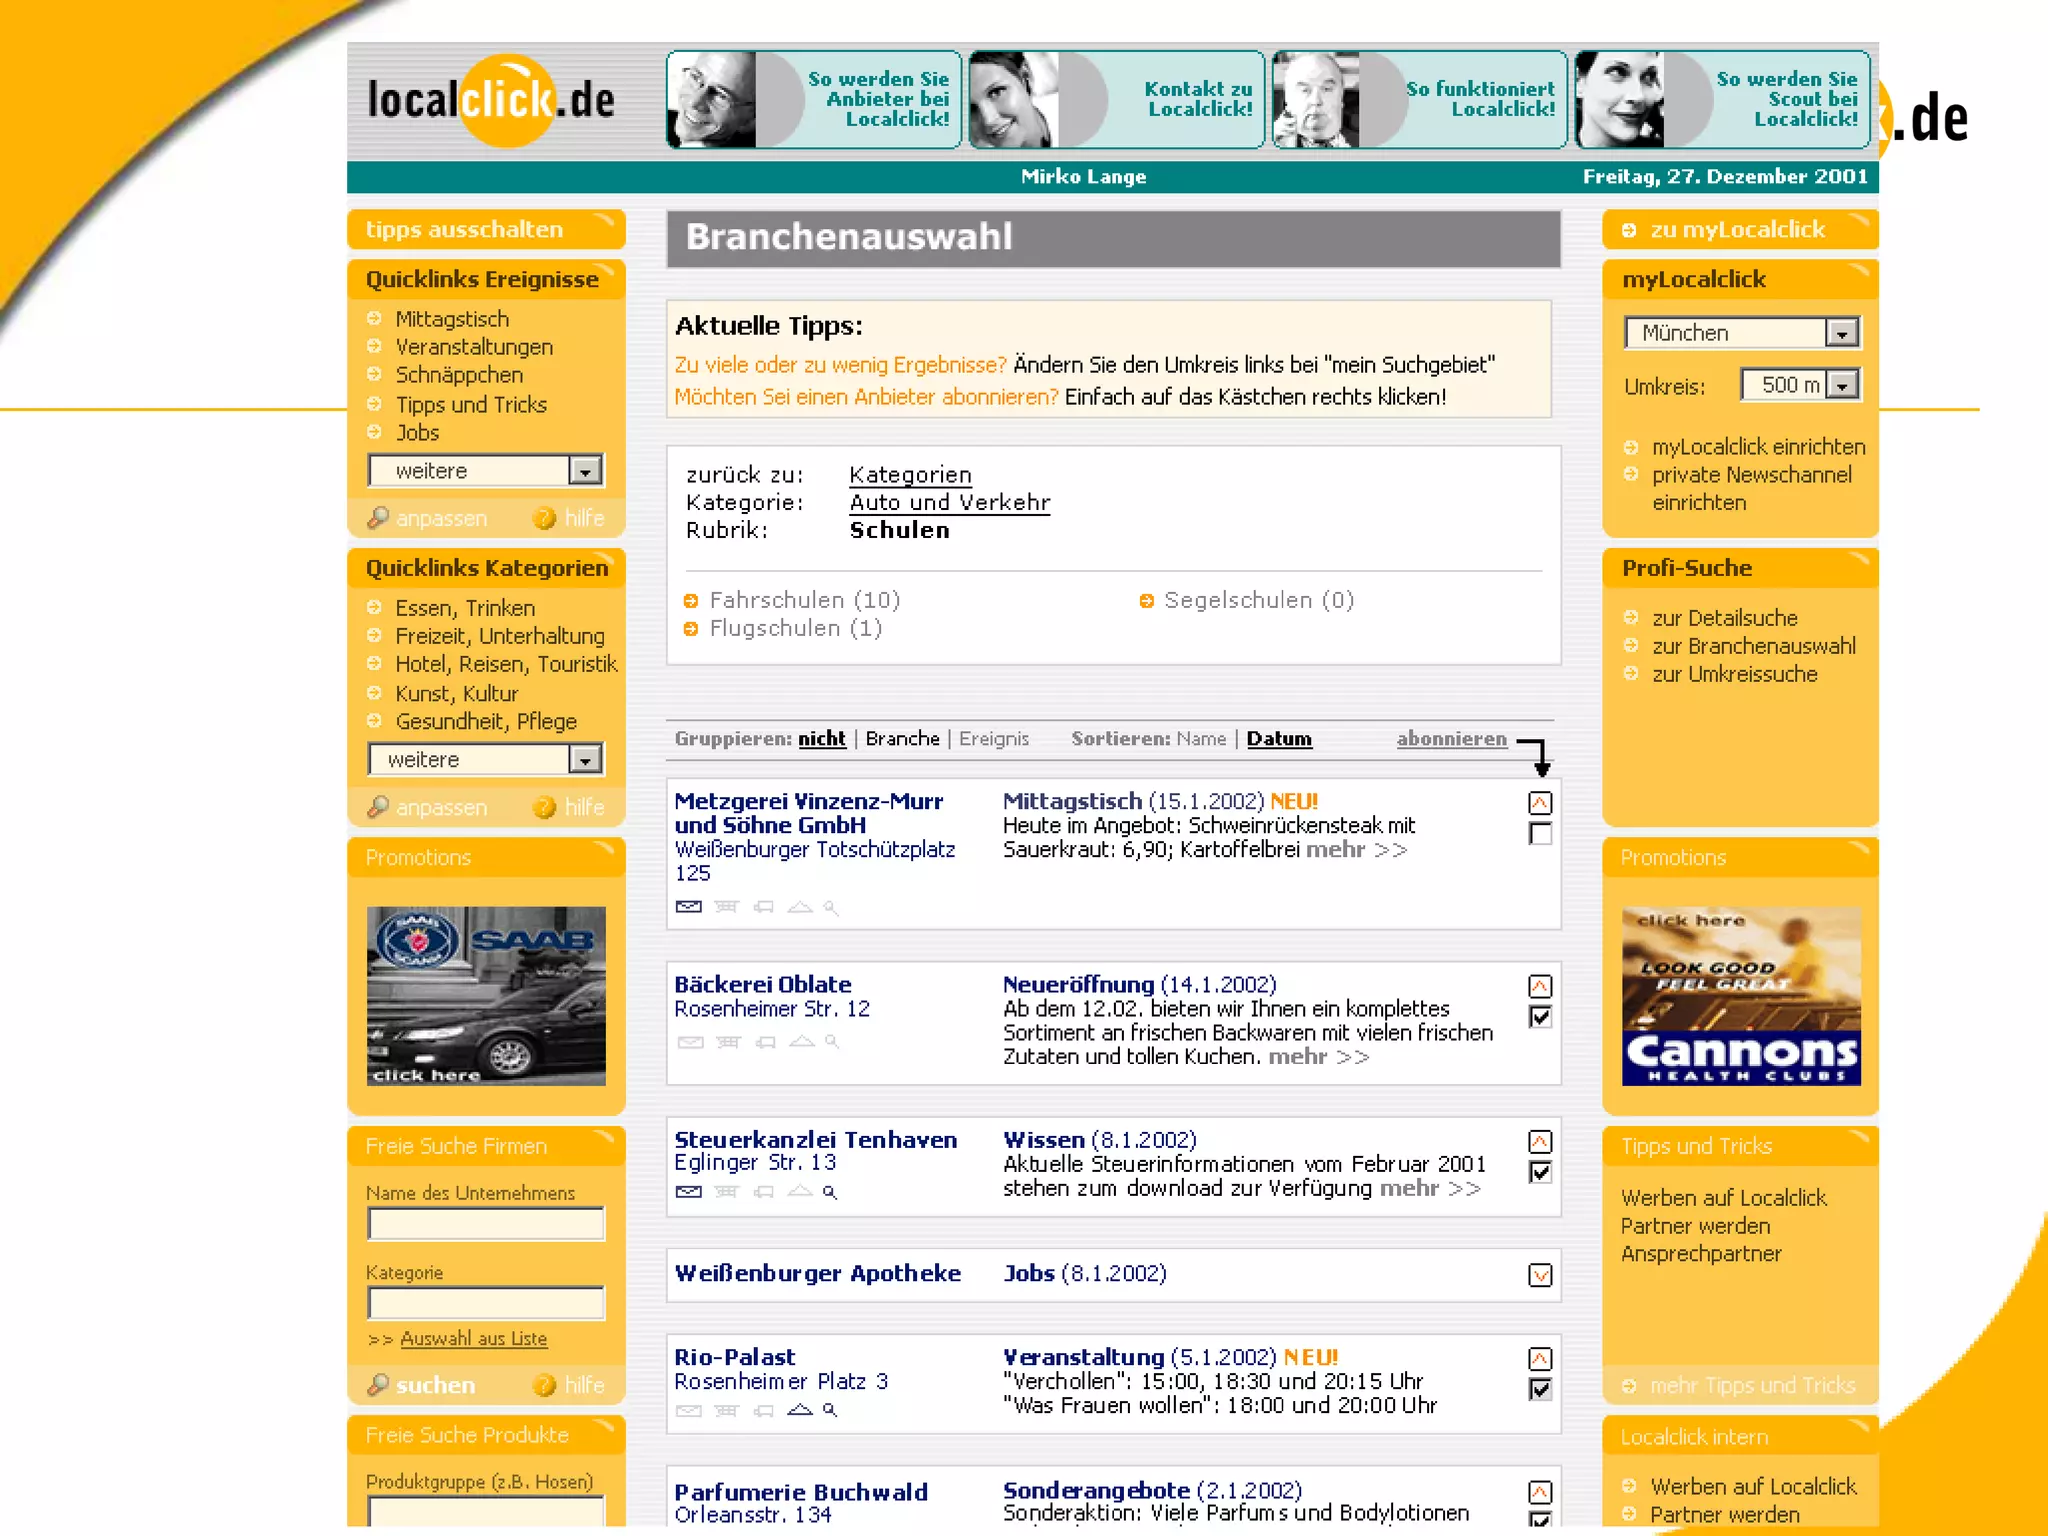2048x1536 pixels.
Task: Uncheck subscription box for Bäckerei Oblate
Action: click(x=1540, y=1017)
